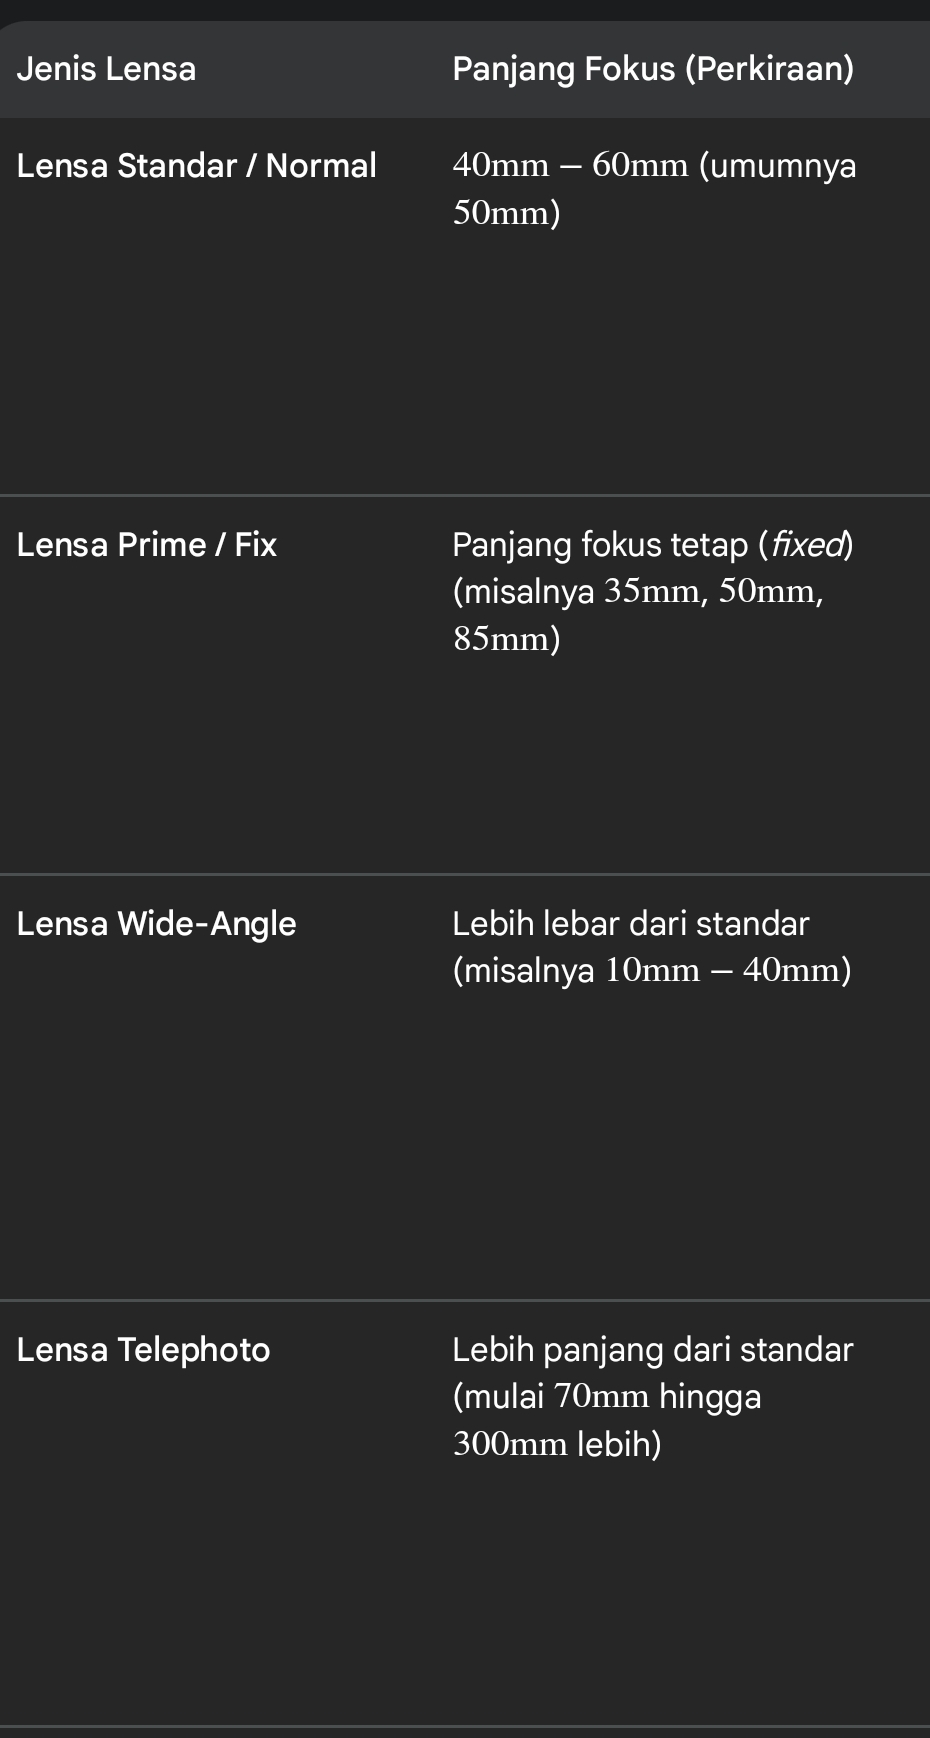Click the Jenis Lensa column header
This screenshot has height=1738, width=930.
[106, 69]
